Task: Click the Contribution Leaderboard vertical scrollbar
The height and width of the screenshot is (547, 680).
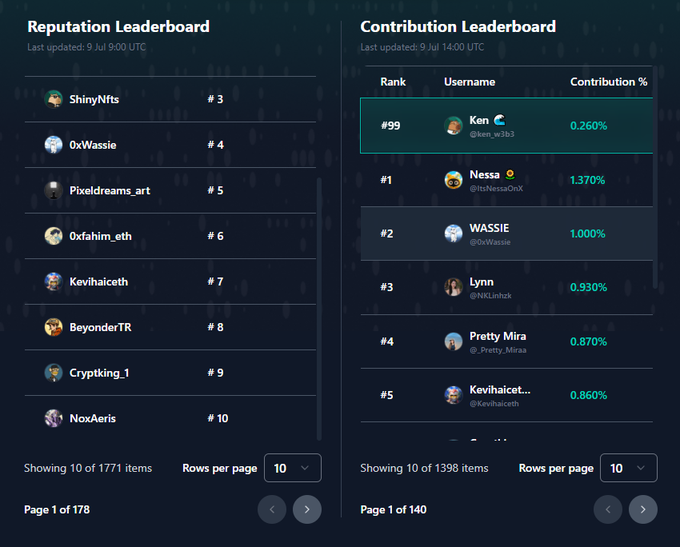Action: (x=655, y=177)
